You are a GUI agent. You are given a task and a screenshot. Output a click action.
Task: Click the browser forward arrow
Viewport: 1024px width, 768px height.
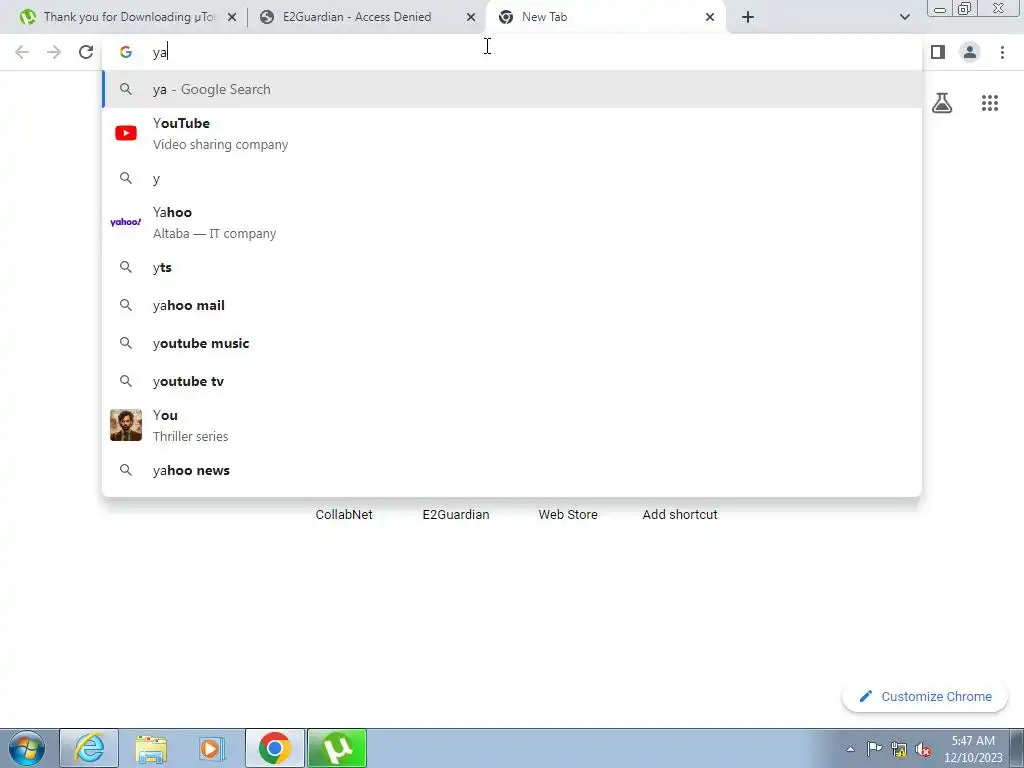click(54, 52)
